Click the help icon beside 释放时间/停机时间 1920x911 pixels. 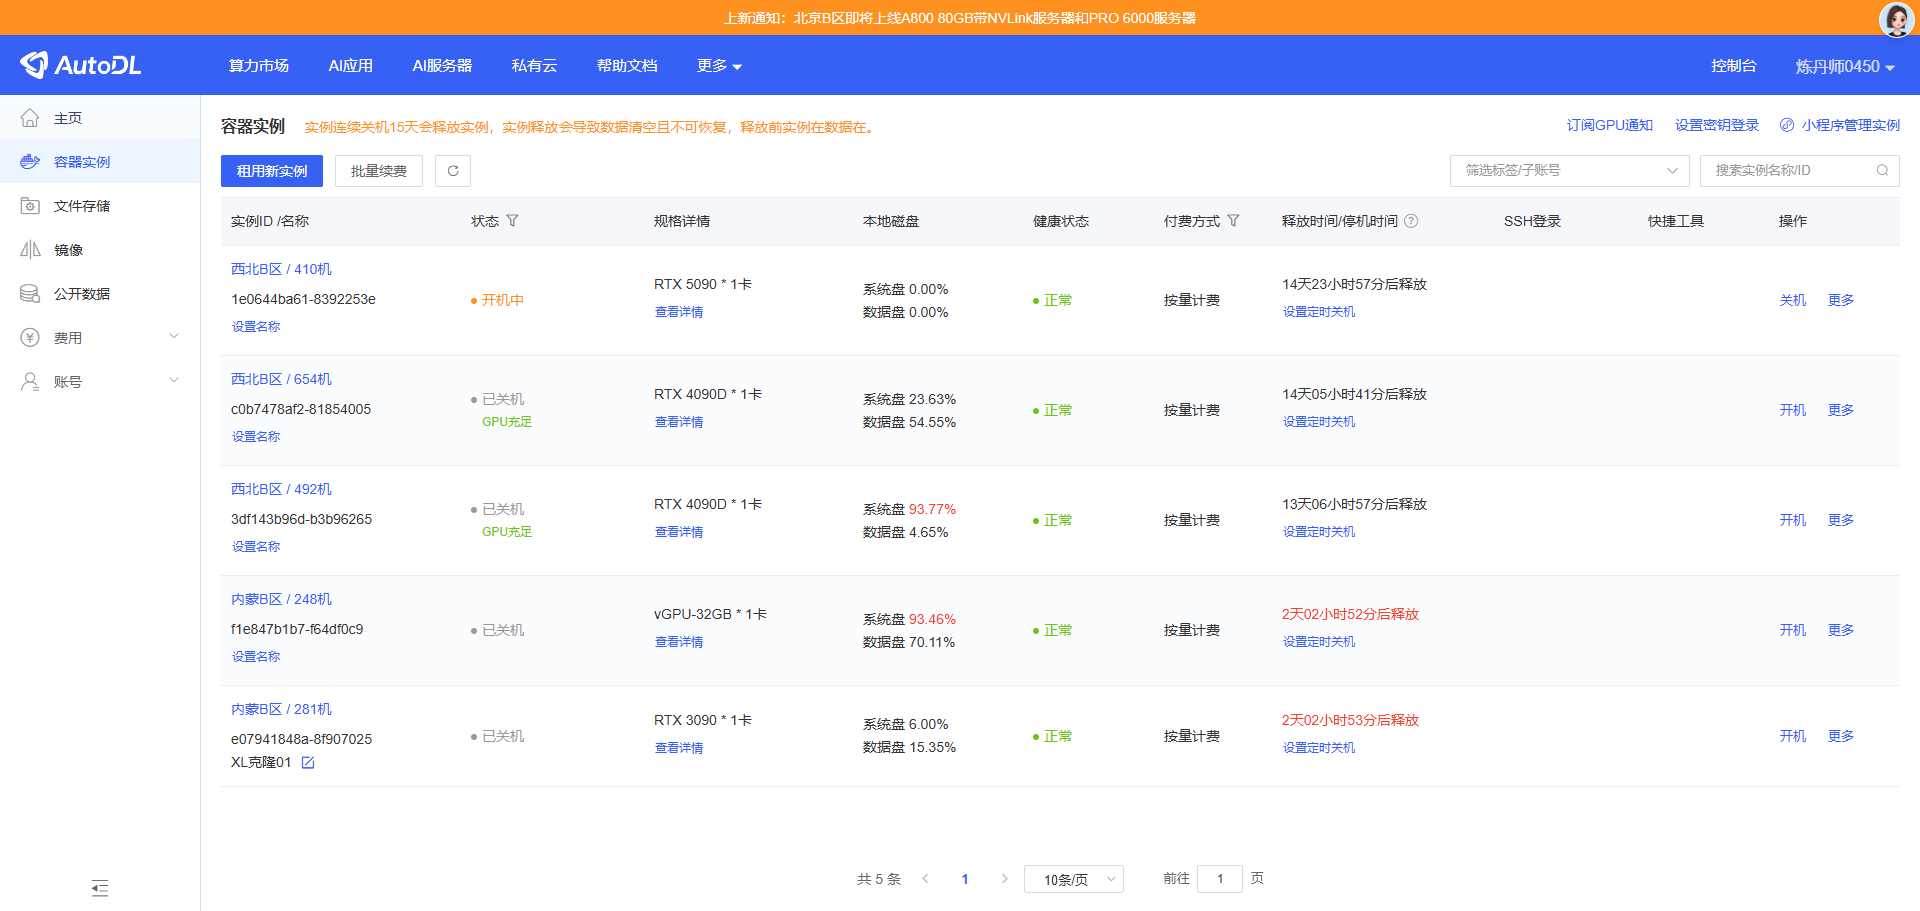pos(1411,221)
